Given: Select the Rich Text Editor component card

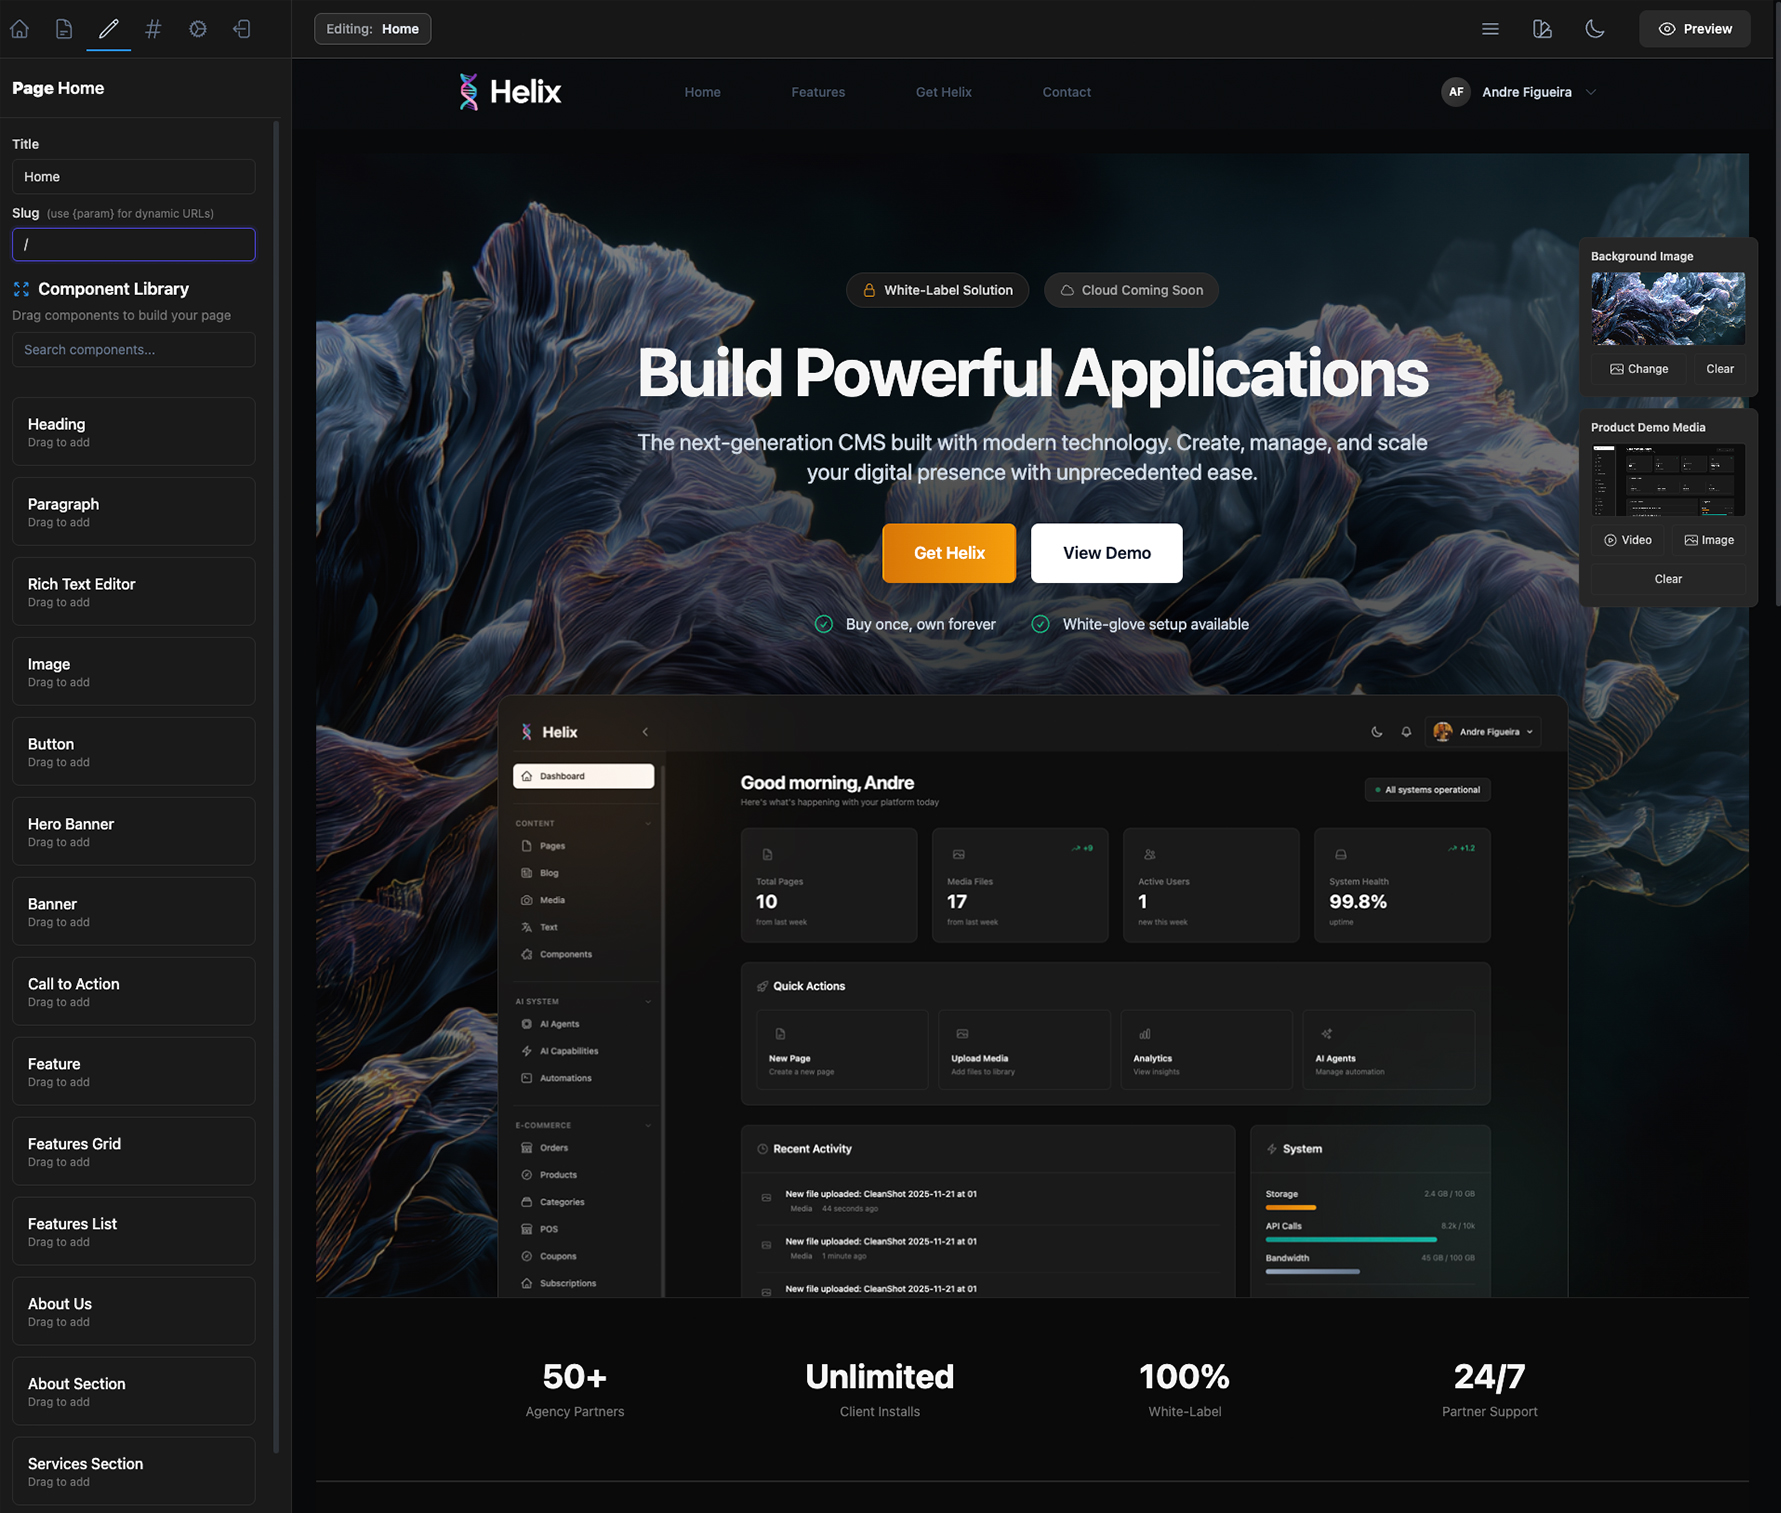Looking at the screenshot, I should point(134,592).
